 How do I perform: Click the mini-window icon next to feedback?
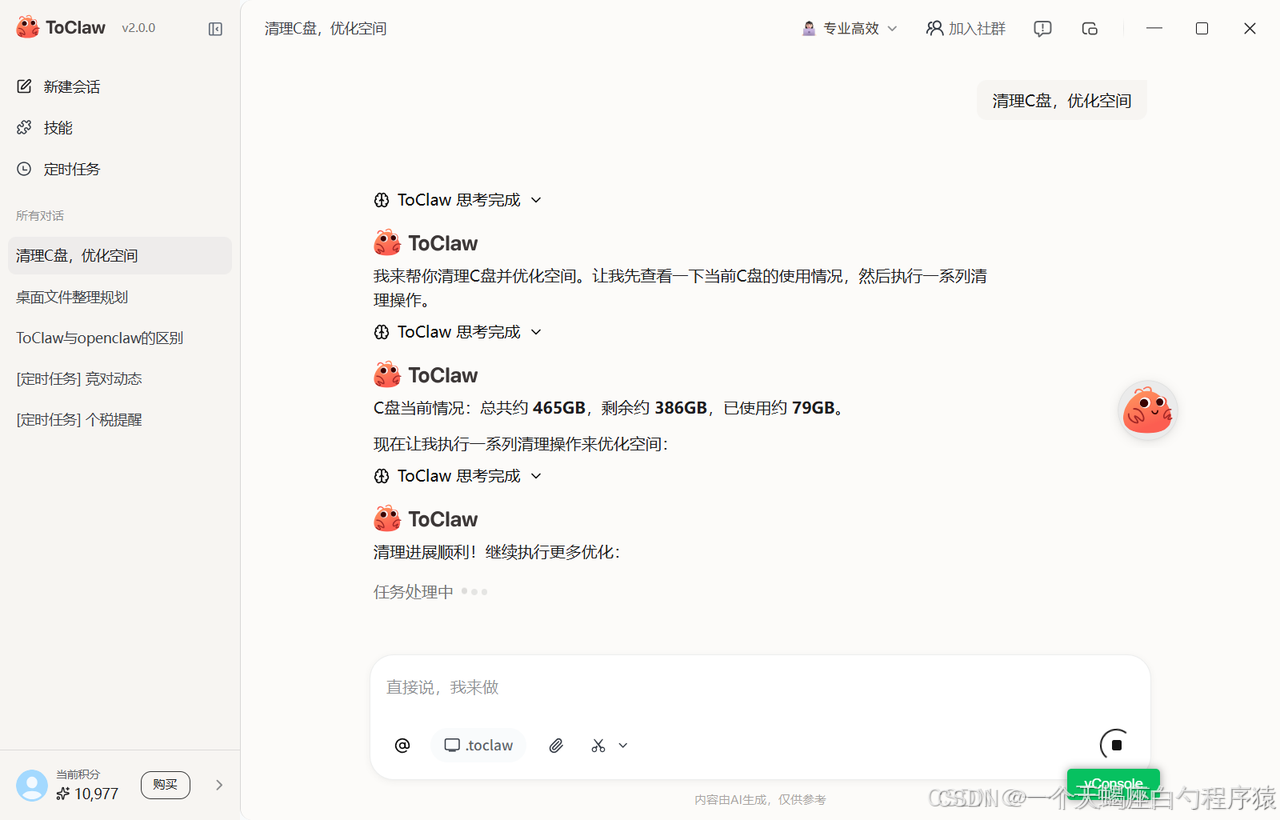(x=1090, y=28)
